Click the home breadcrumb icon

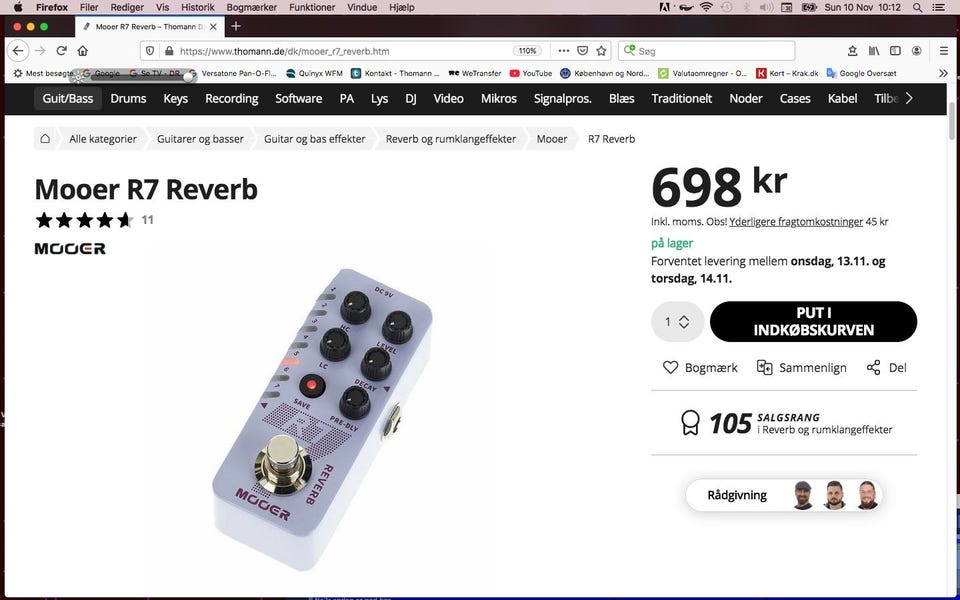point(45,138)
